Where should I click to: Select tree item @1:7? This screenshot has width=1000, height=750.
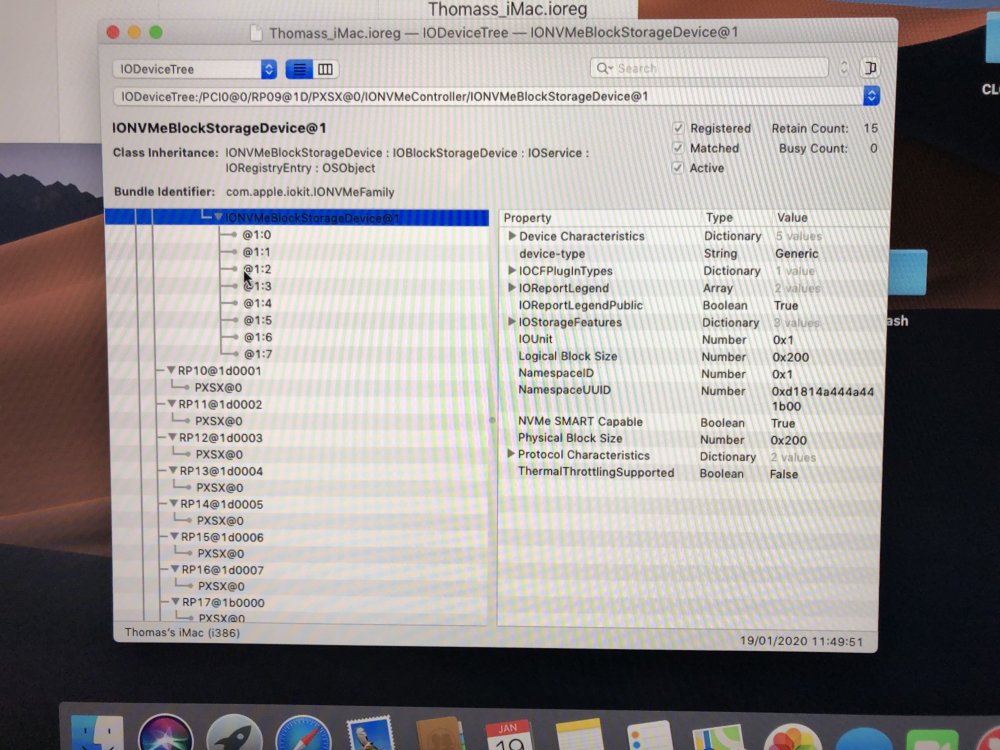point(258,354)
